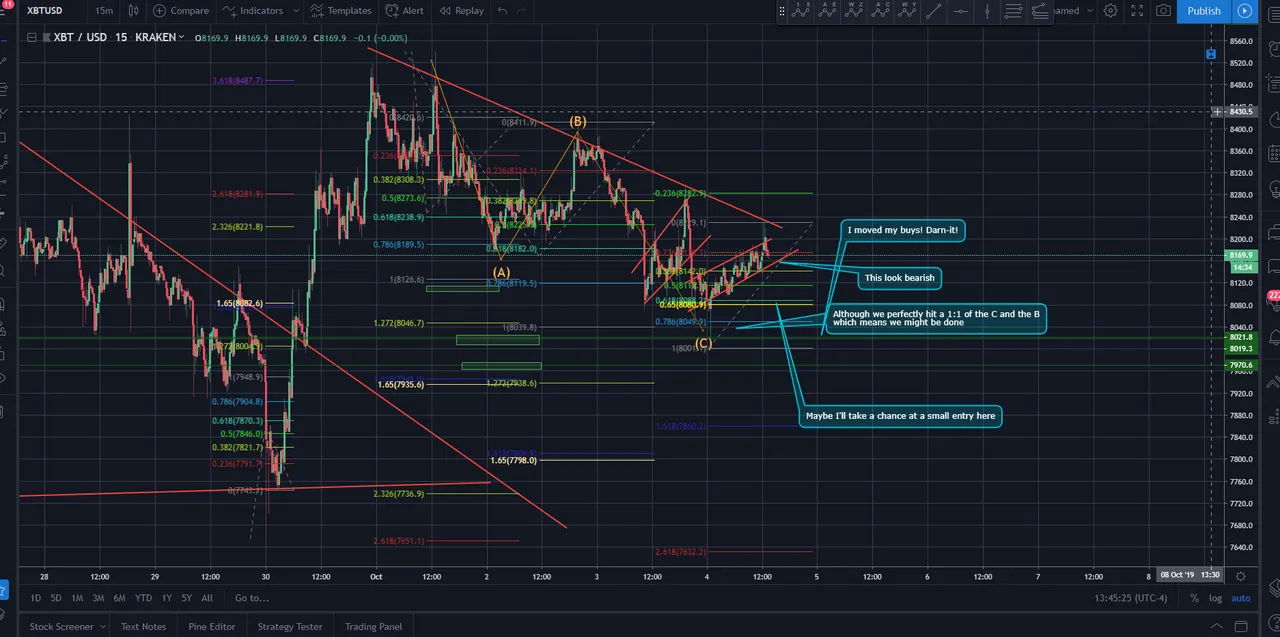Click the Go to... date link
The height and width of the screenshot is (637, 1280).
[252, 598]
